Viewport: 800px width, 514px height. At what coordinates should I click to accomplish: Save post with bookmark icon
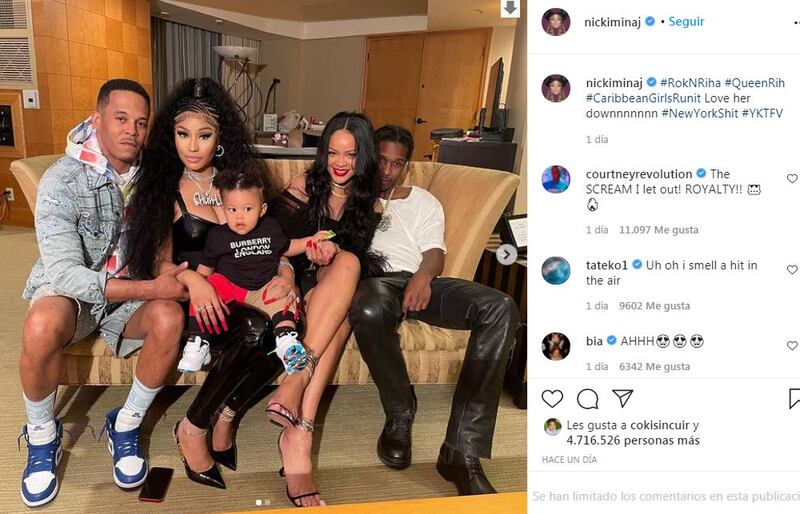coord(794,398)
